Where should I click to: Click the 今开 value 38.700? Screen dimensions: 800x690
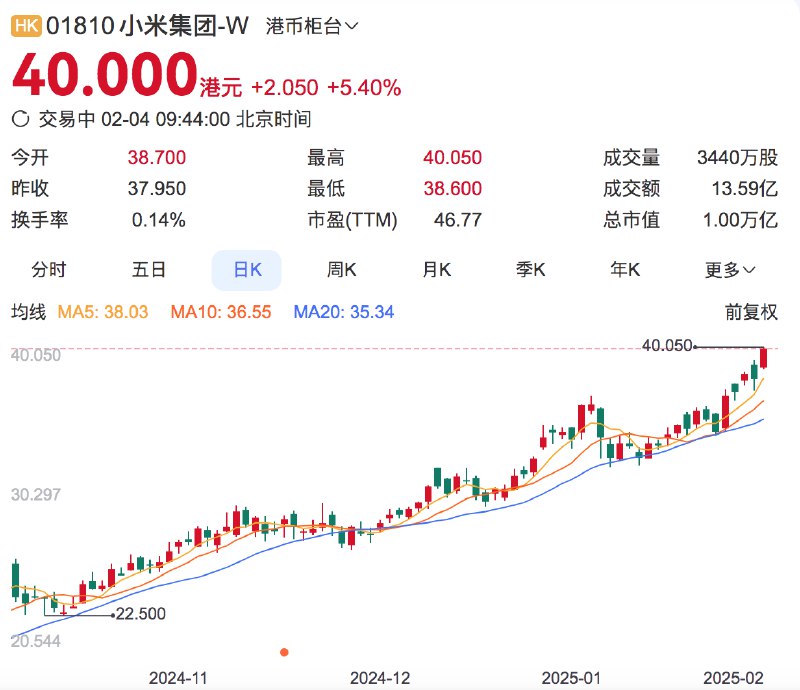(157, 158)
